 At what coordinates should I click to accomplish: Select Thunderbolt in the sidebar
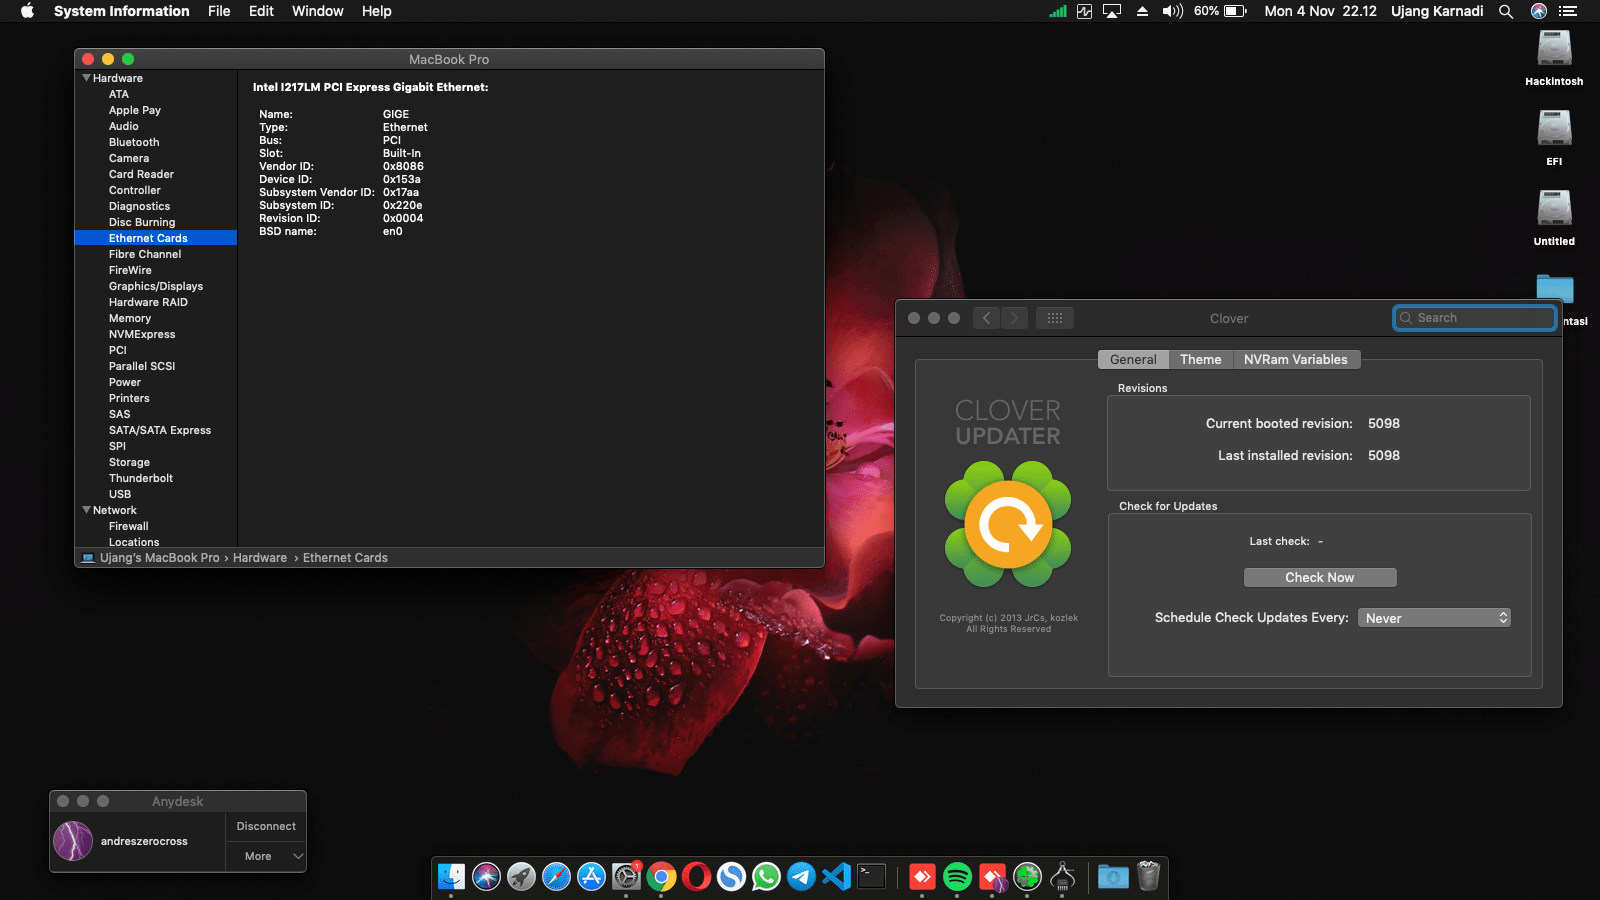click(x=141, y=478)
